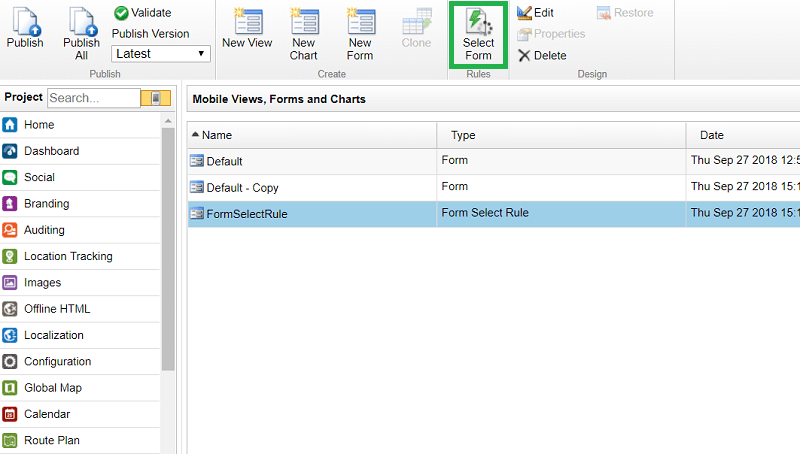This screenshot has height=454, width=800.
Task: Open Calendar in the sidebar
Action: (x=80, y=414)
